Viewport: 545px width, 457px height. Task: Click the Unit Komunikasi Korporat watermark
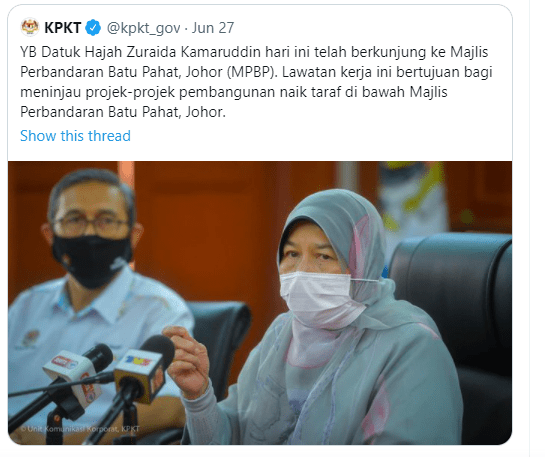pos(80,429)
